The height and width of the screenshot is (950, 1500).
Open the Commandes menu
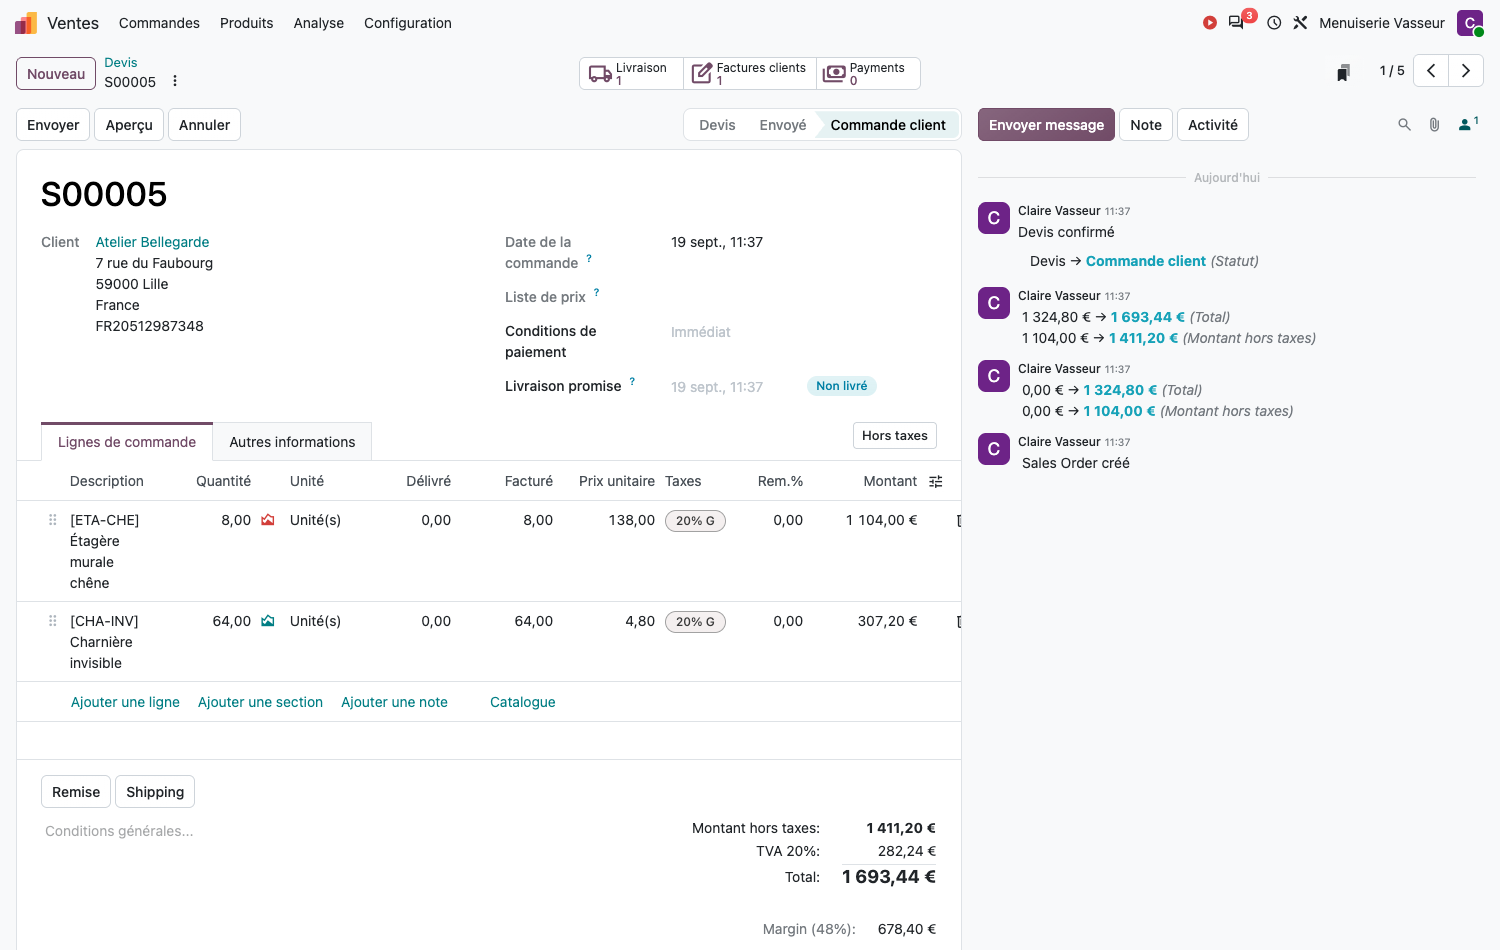coord(159,23)
